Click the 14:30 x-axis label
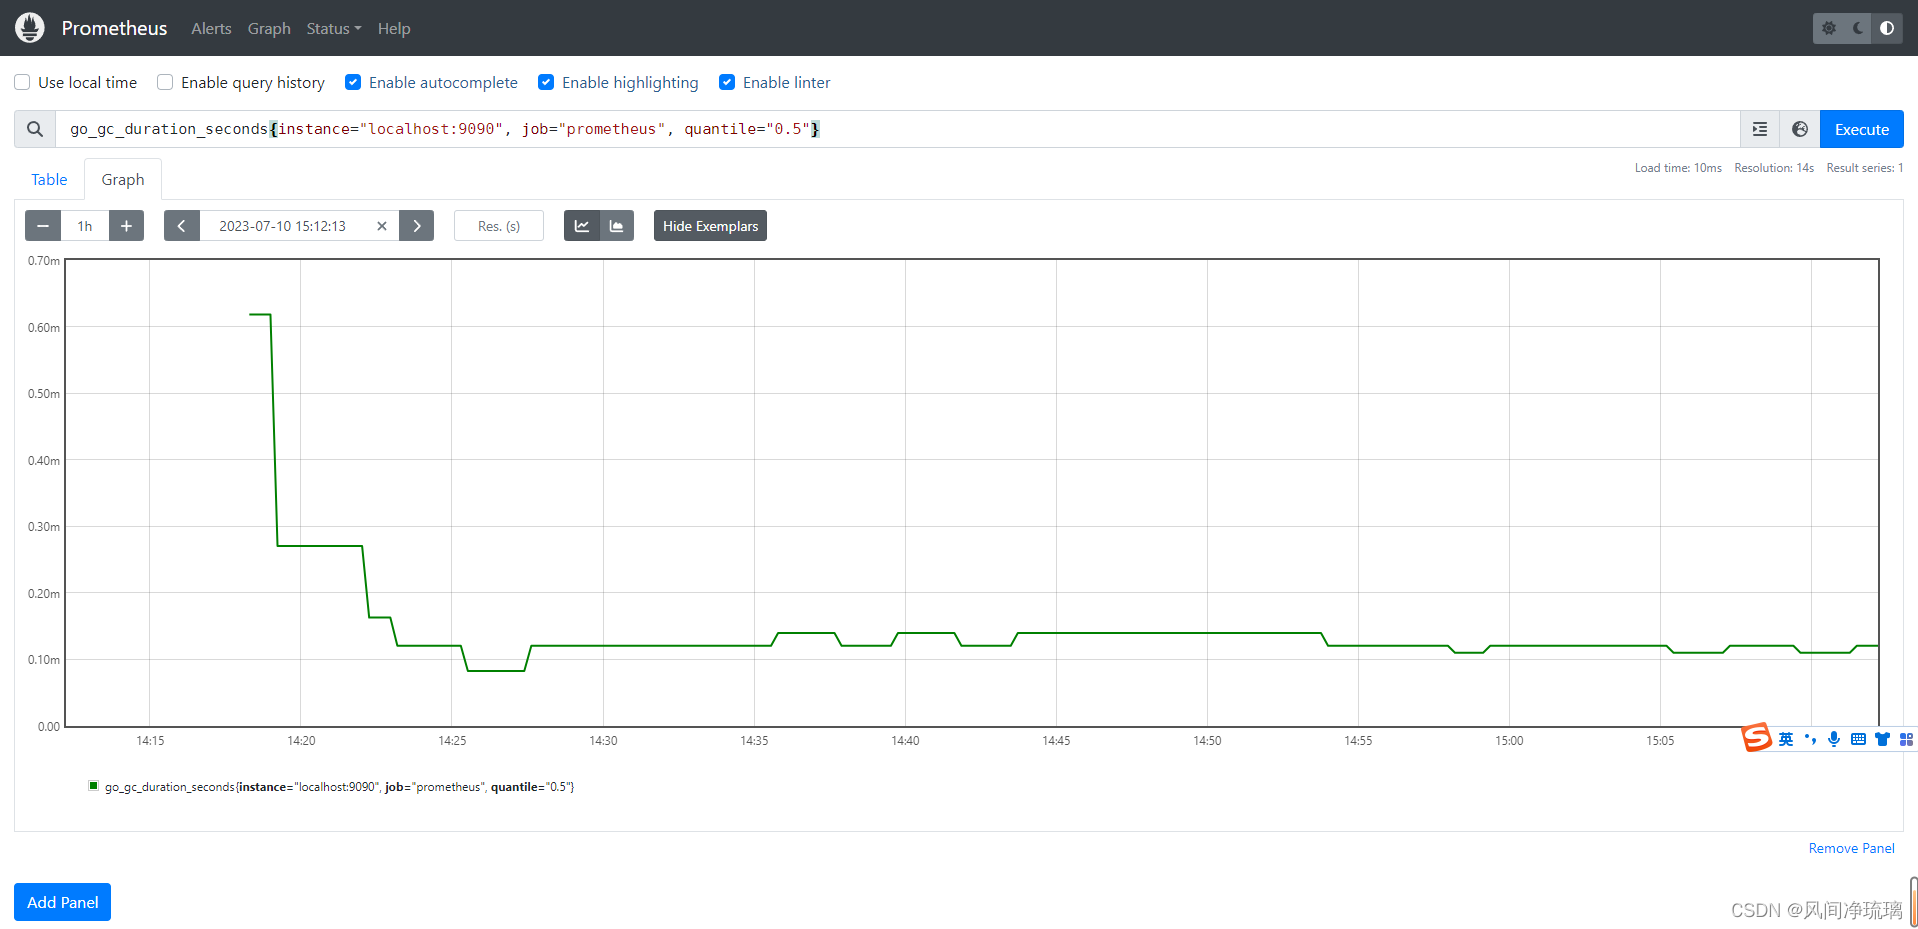The height and width of the screenshot is (929, 1918). [x=603, y=741]
